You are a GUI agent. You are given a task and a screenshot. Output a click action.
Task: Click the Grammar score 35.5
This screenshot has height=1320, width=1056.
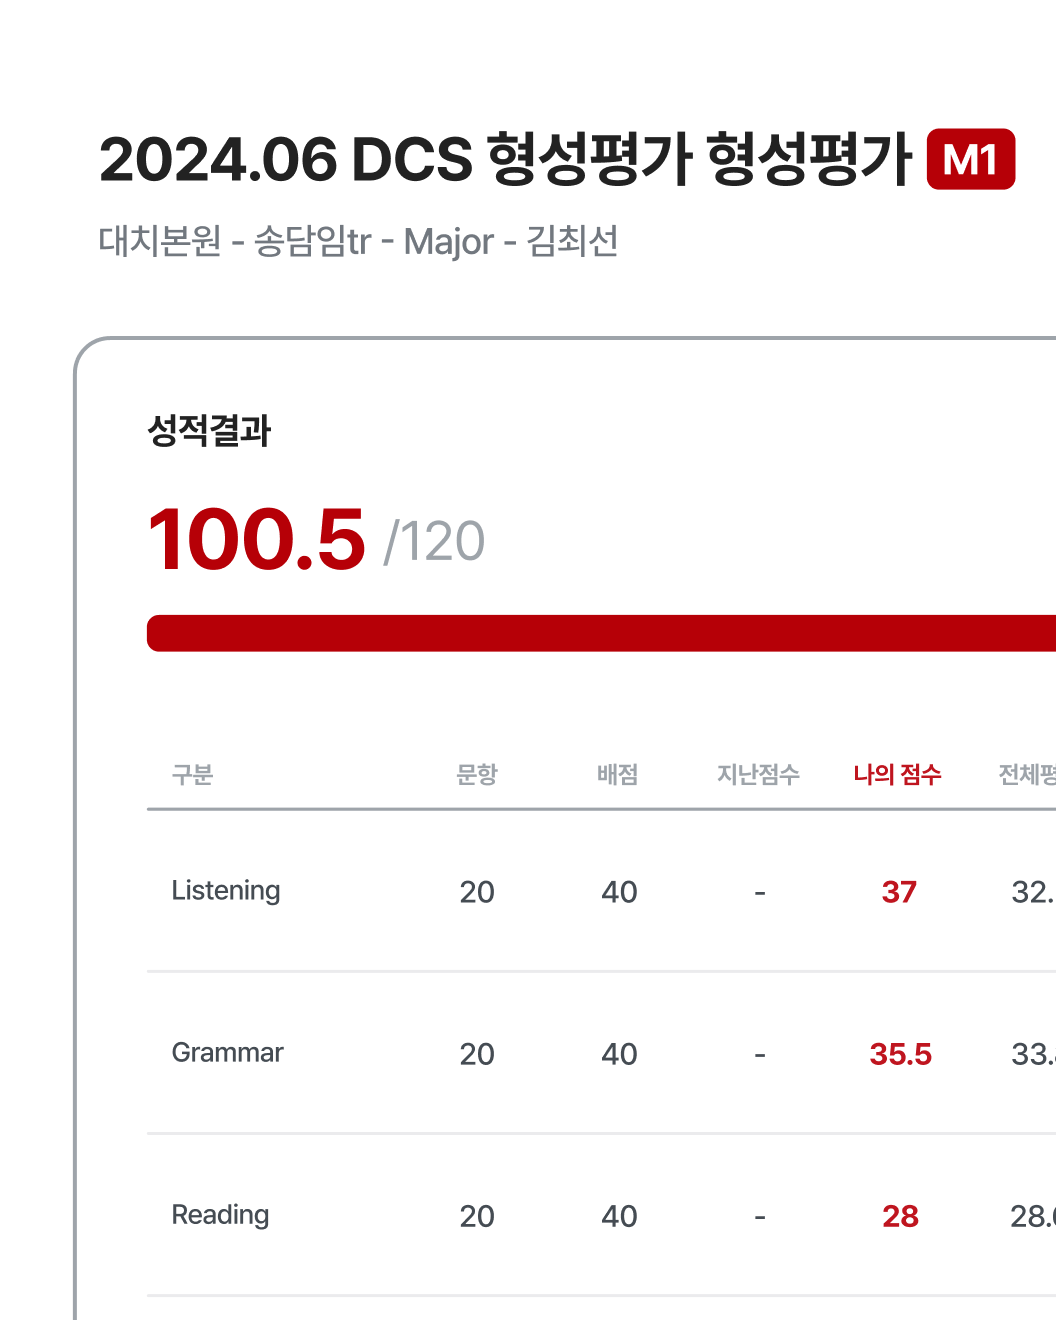coord(900,1054)
